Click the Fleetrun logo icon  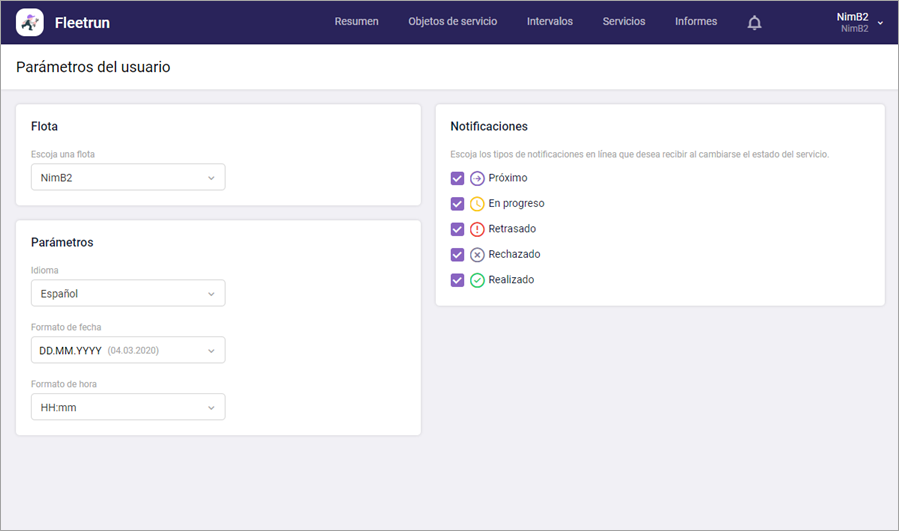click(30, 22)
